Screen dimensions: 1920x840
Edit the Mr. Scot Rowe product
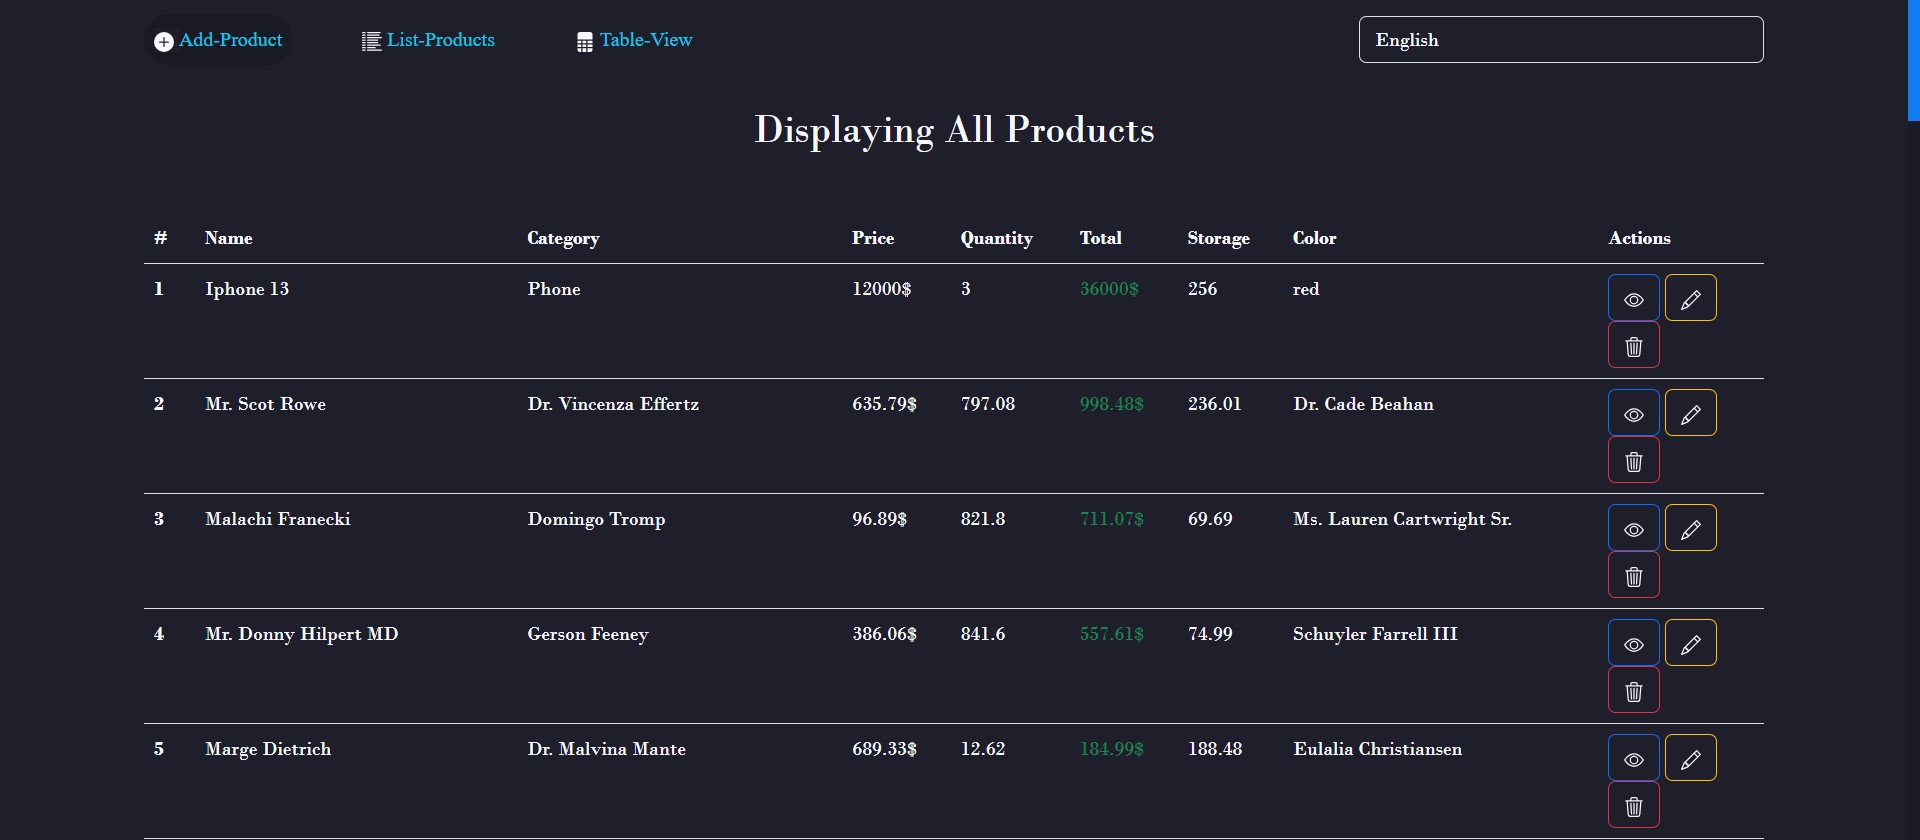click(1690, 413)
